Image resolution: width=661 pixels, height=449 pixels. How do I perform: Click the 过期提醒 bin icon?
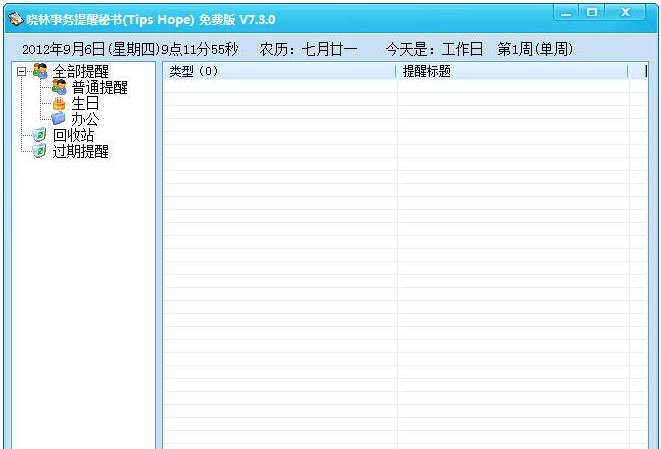(x=39, y=151)
